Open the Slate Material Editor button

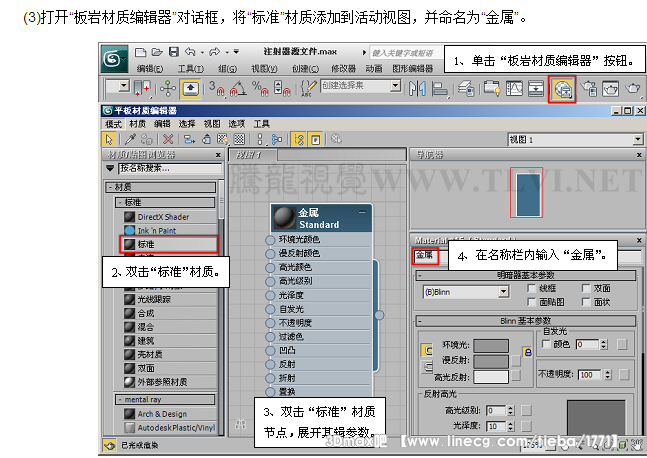tap(562, 89)
